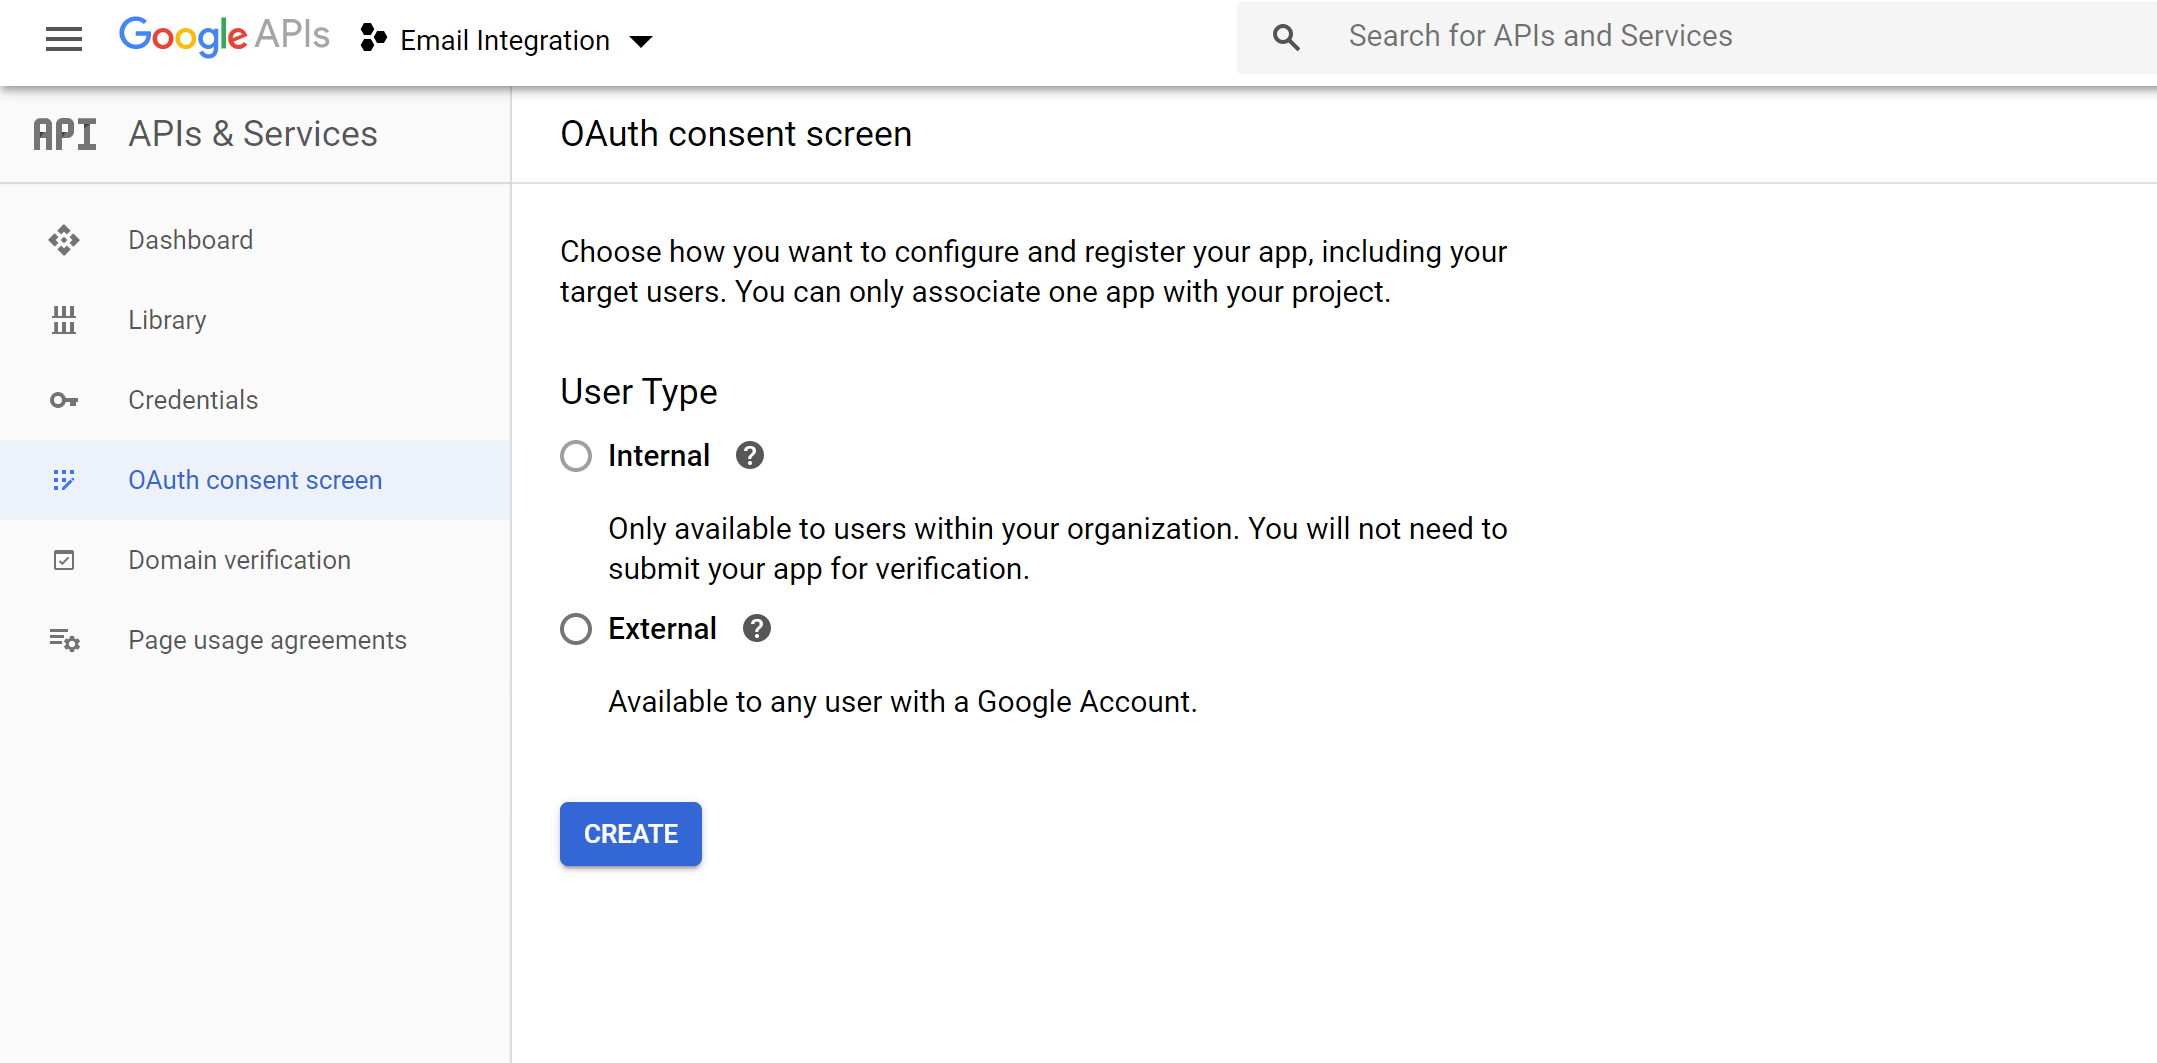Click the Credentials key icon
The height and width of the screenshot is (1063, 2157).
pyautogui.click(x=64, y=400)
